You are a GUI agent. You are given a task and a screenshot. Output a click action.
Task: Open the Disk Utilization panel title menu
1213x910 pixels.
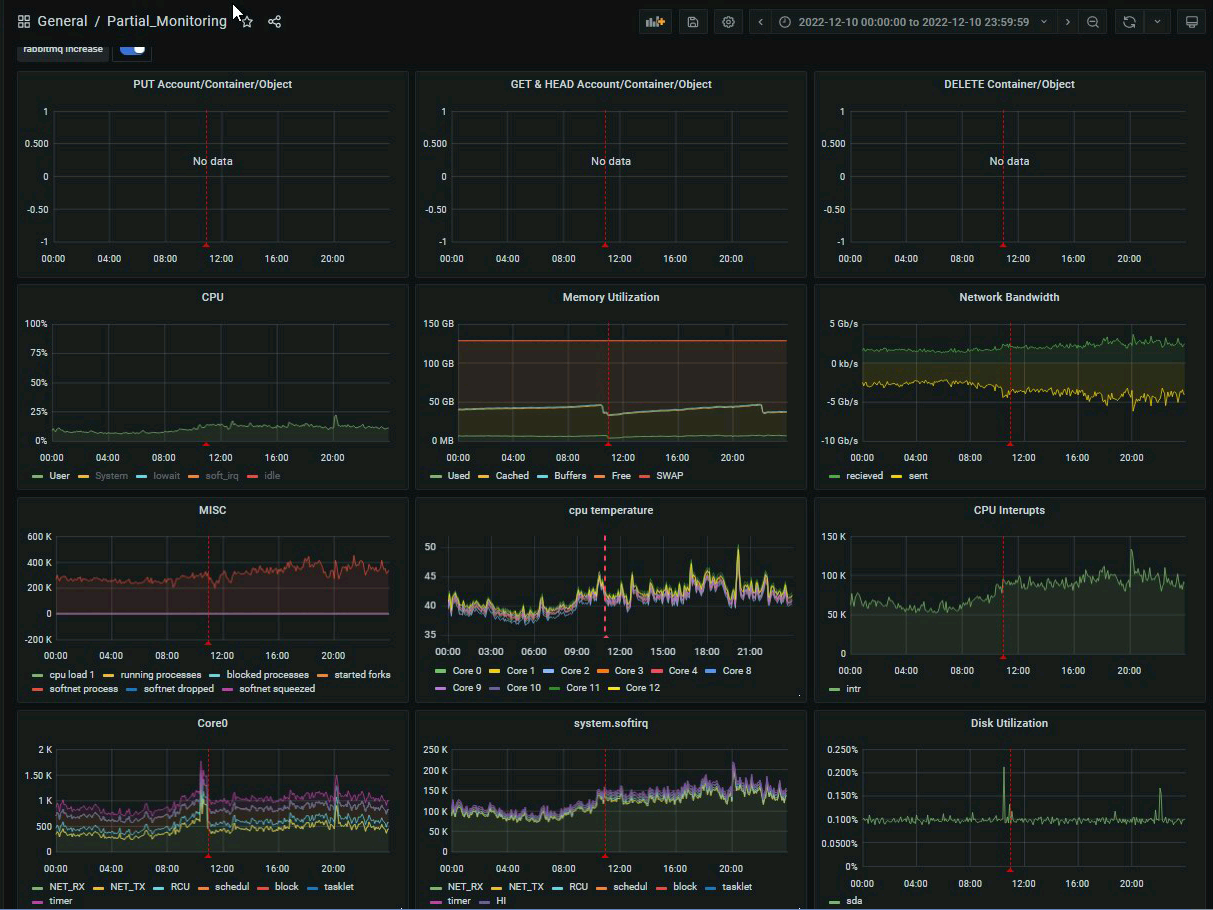coord(1008,723)
